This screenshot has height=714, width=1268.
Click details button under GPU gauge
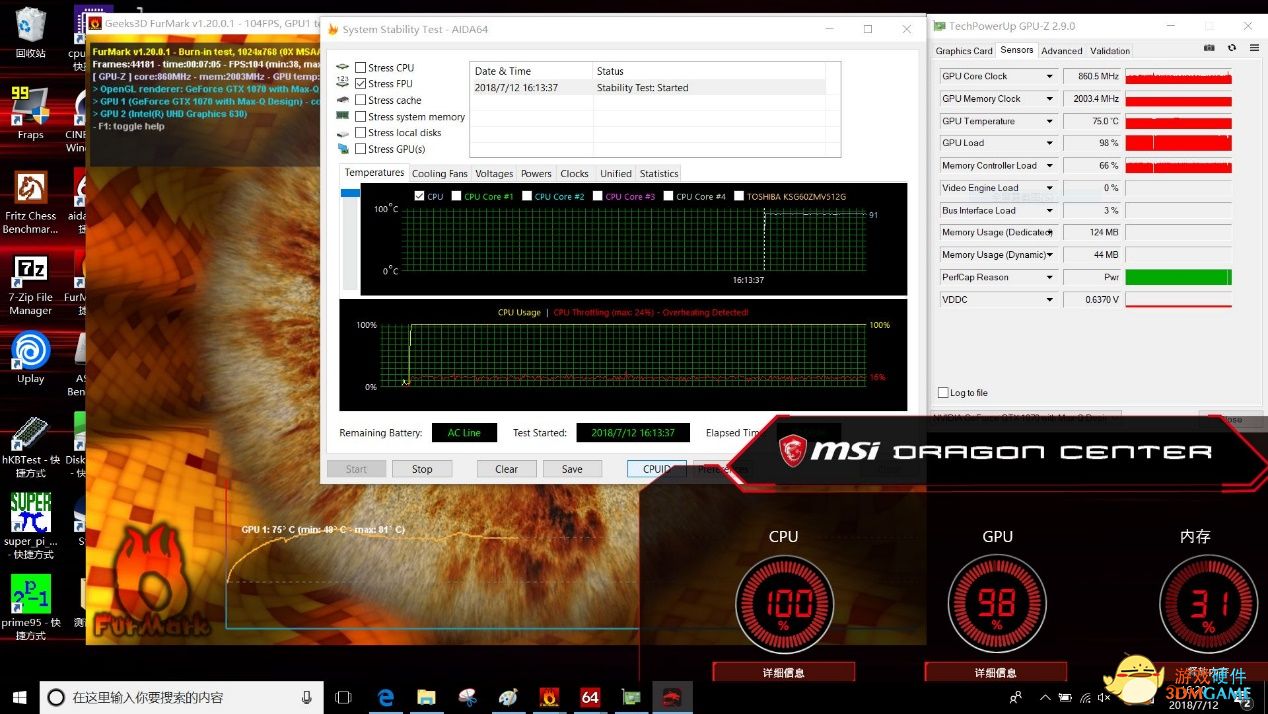996,673
